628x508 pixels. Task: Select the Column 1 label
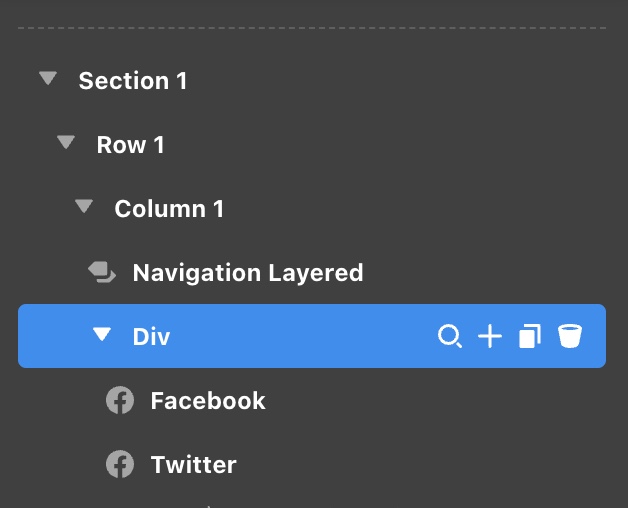pyautogui.click(x=169, y=209)
